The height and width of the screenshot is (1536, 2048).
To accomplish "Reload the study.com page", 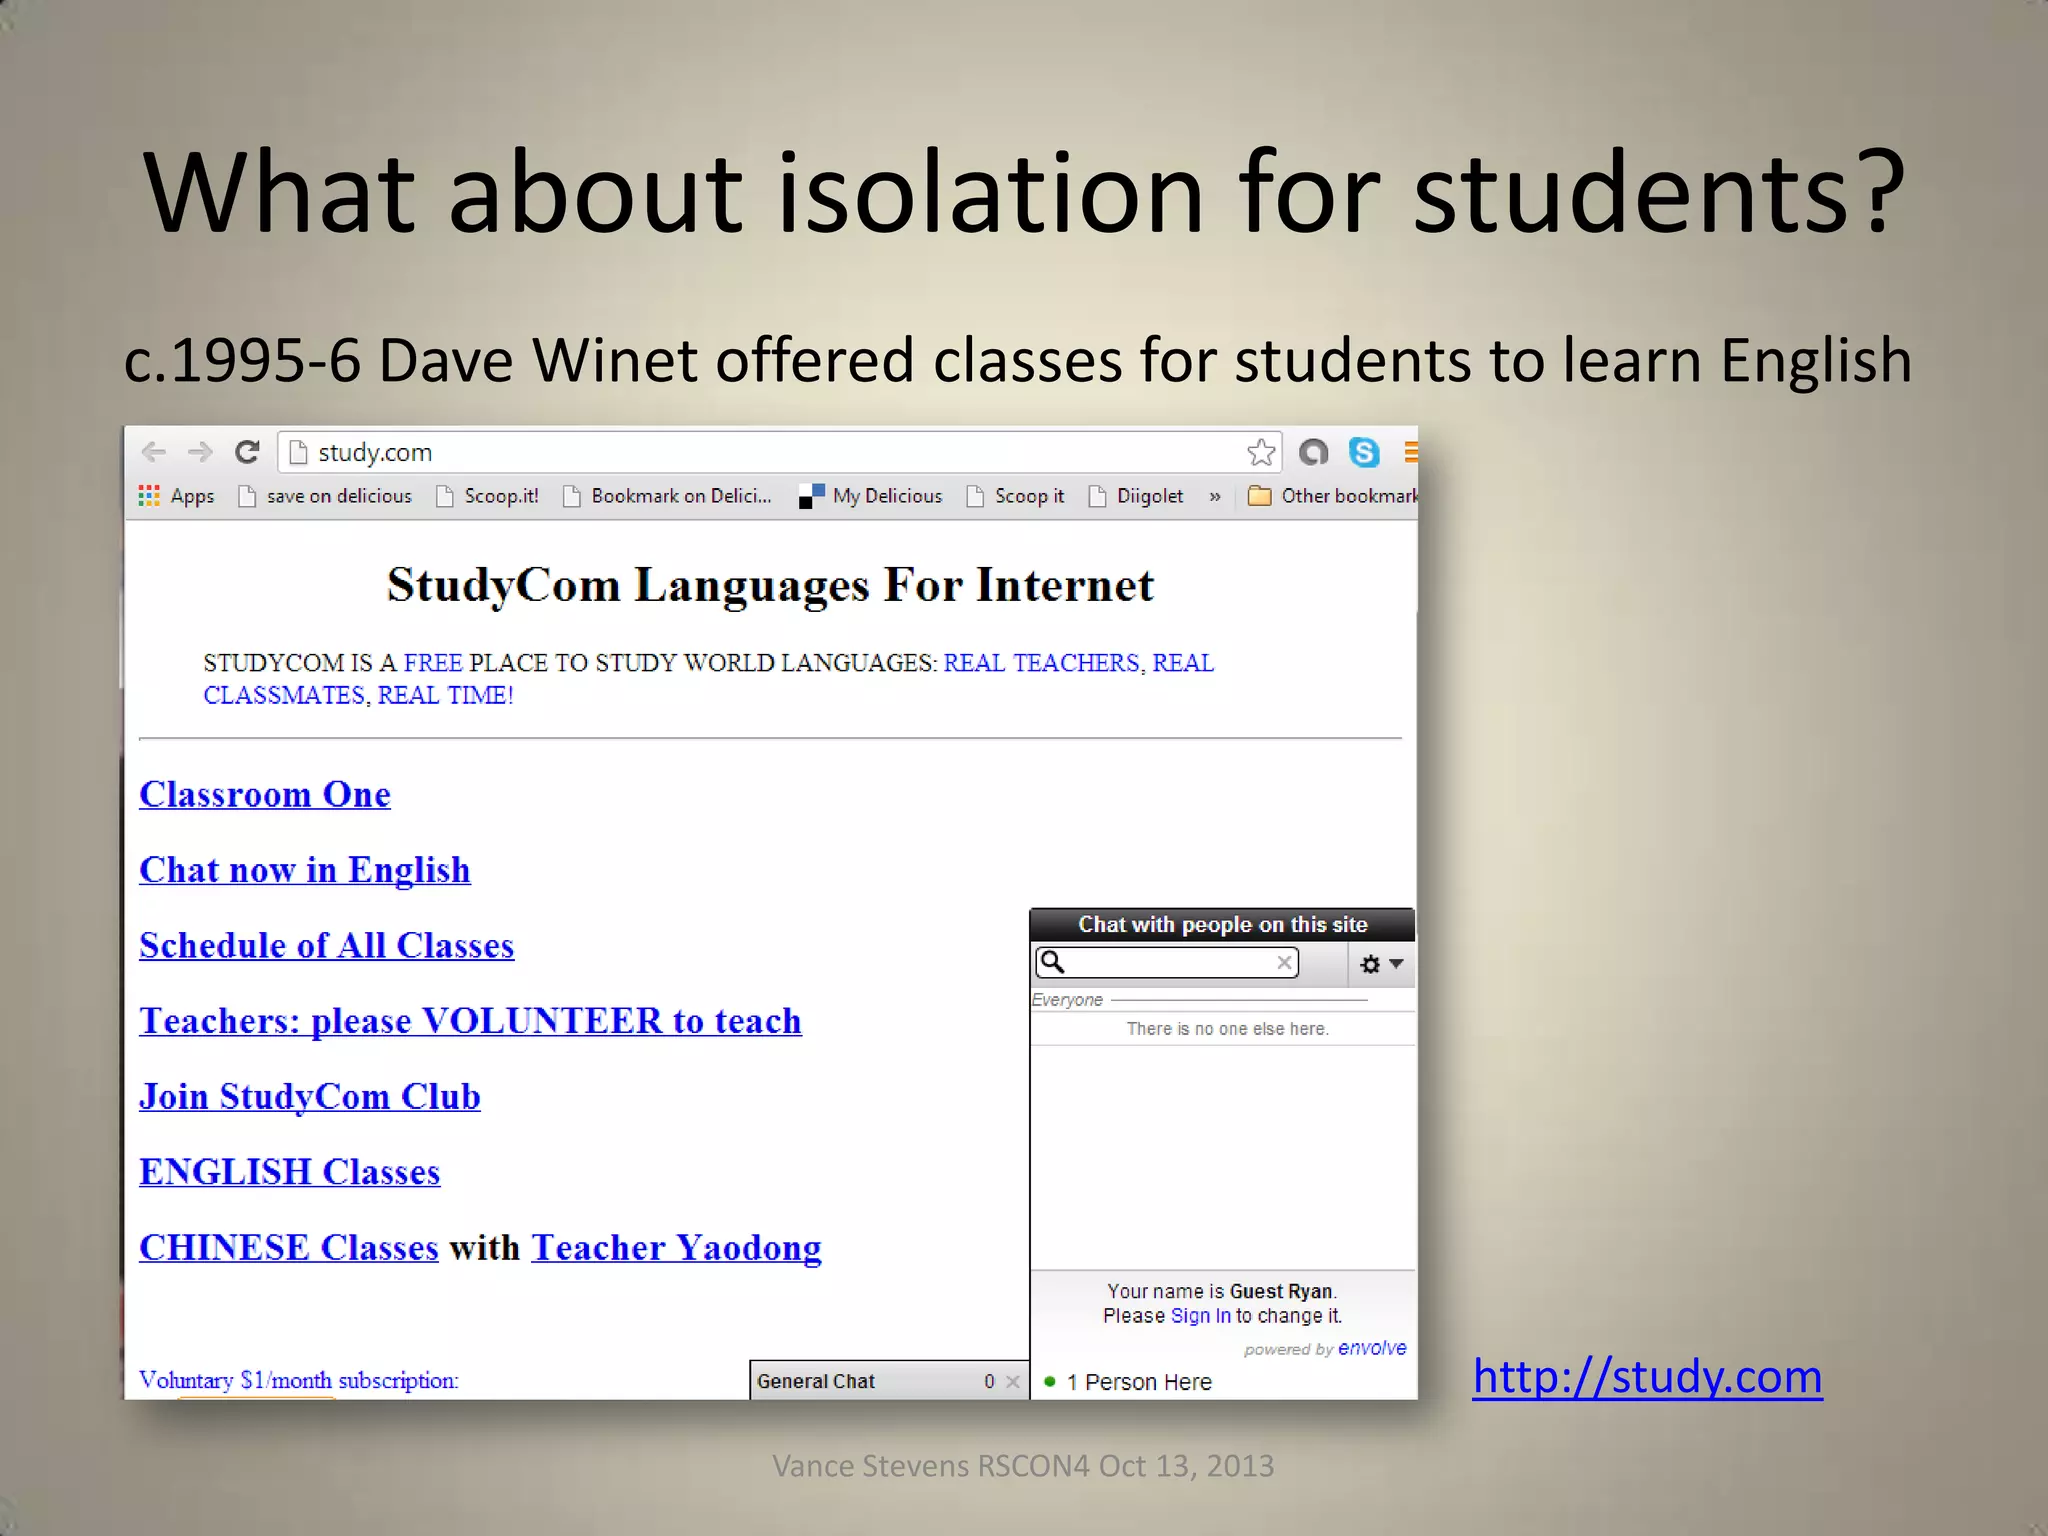I will pyautogui.click(x=247, y=452).
